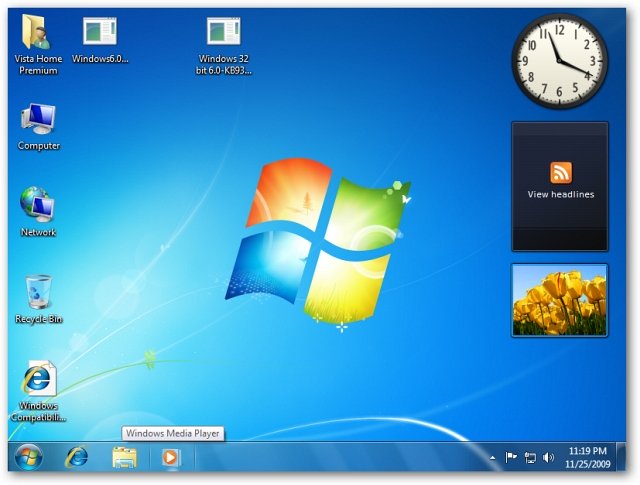Launch Internet Explorer from the taskbar
The height and width of the screenshot is (485, 640).
(x=76, y=457)
